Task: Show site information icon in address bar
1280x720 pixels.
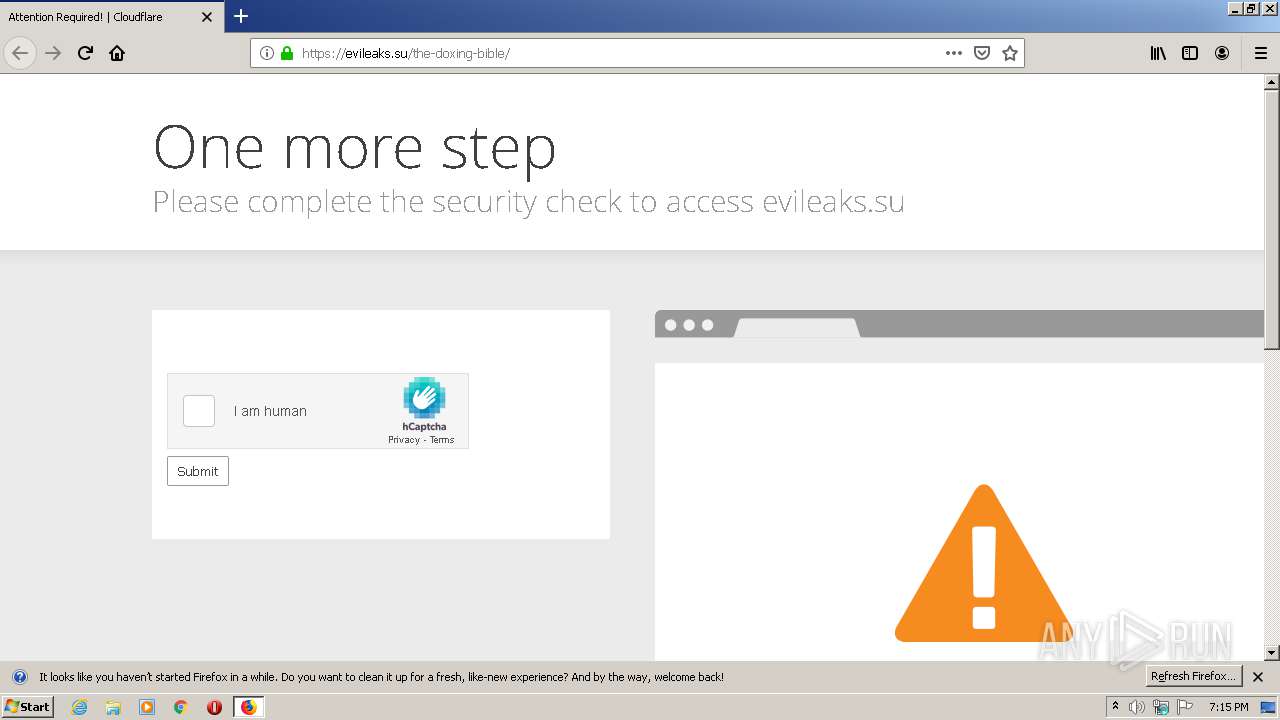Action: [x=267, y=53]
